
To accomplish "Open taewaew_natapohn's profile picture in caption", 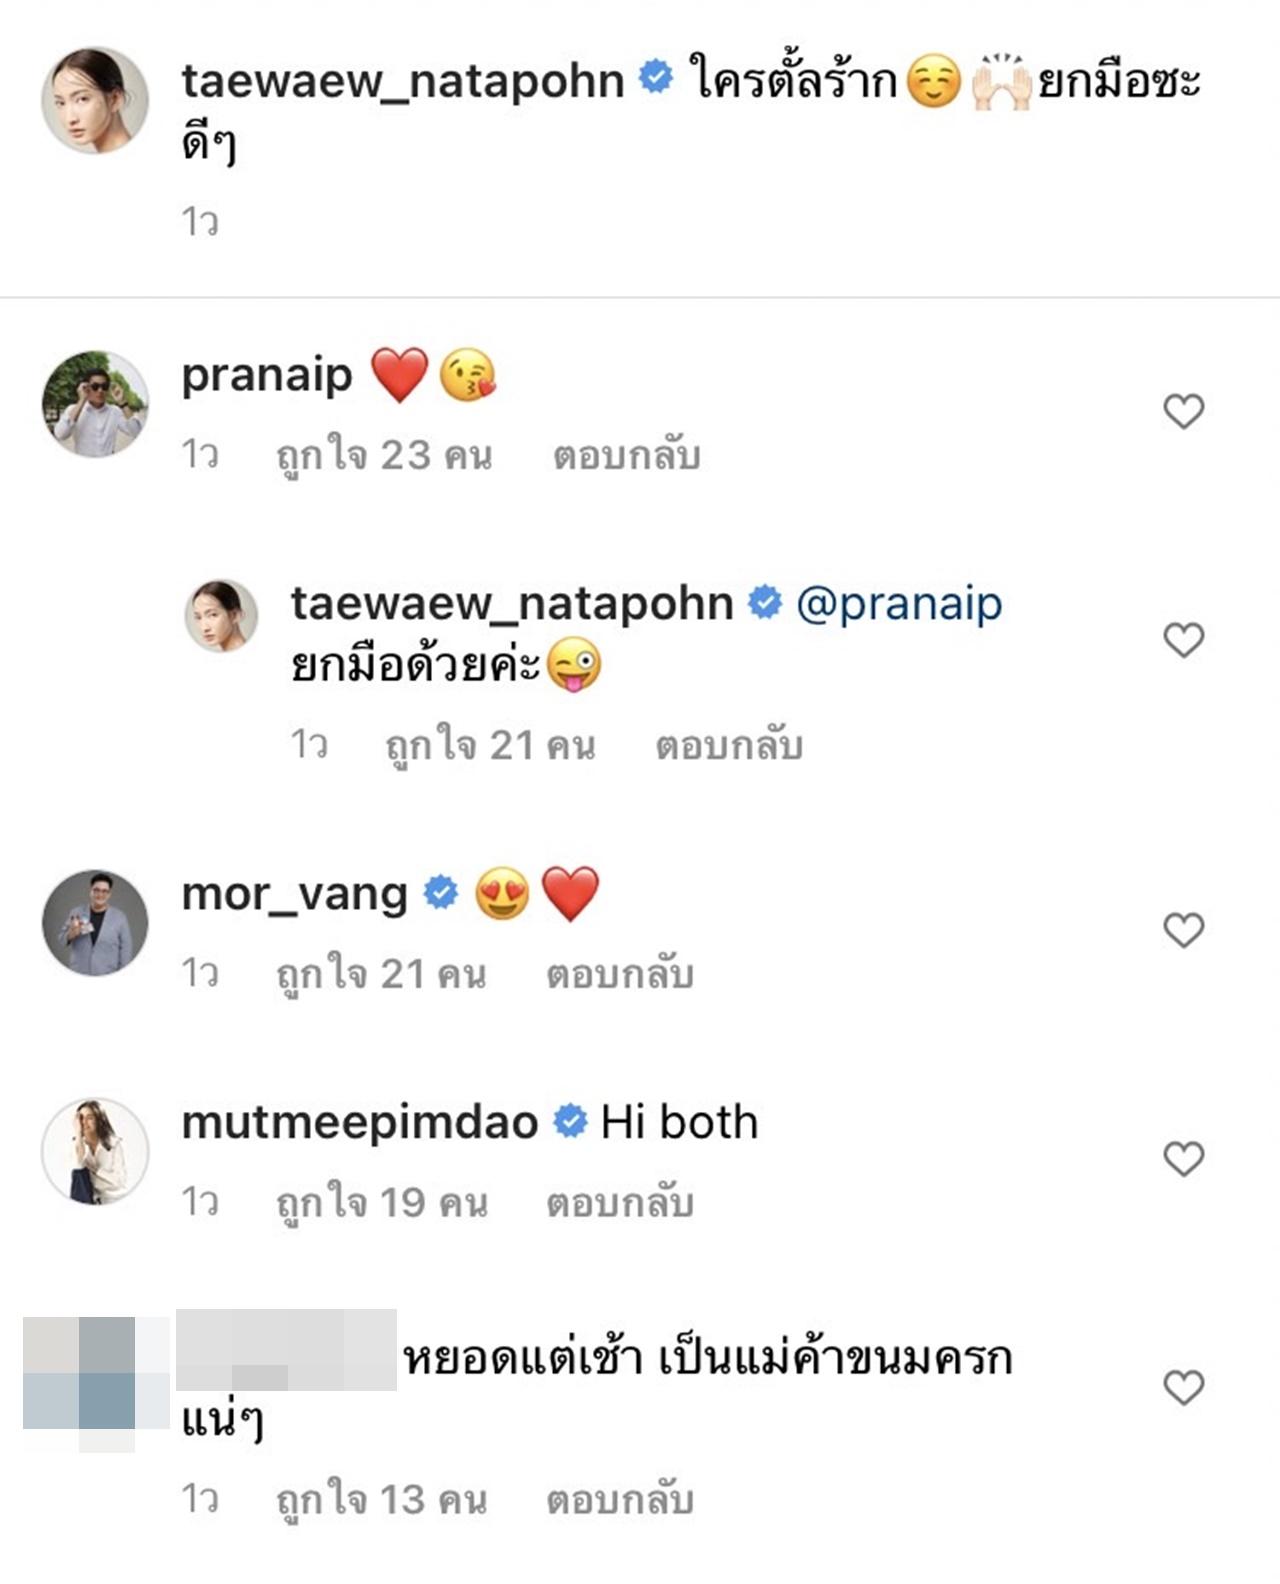I will pyautogui.click(x=94, y=100).
